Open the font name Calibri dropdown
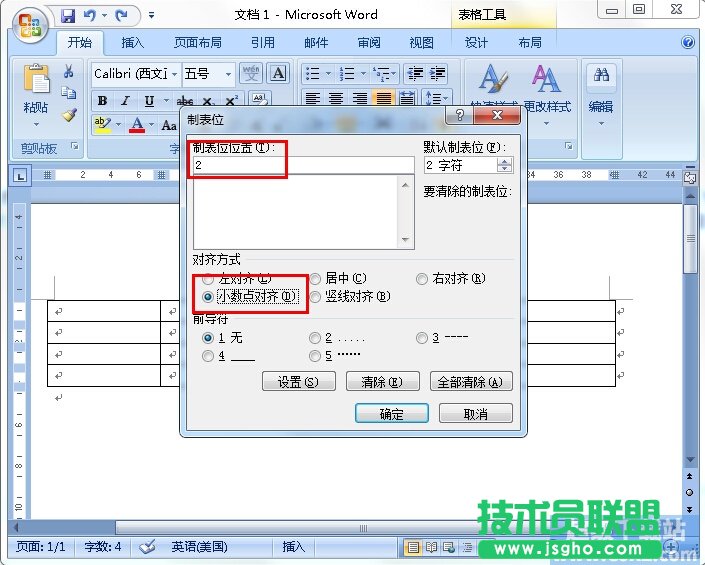Screen dimensions: 705x565 click(x=174, y=74)
